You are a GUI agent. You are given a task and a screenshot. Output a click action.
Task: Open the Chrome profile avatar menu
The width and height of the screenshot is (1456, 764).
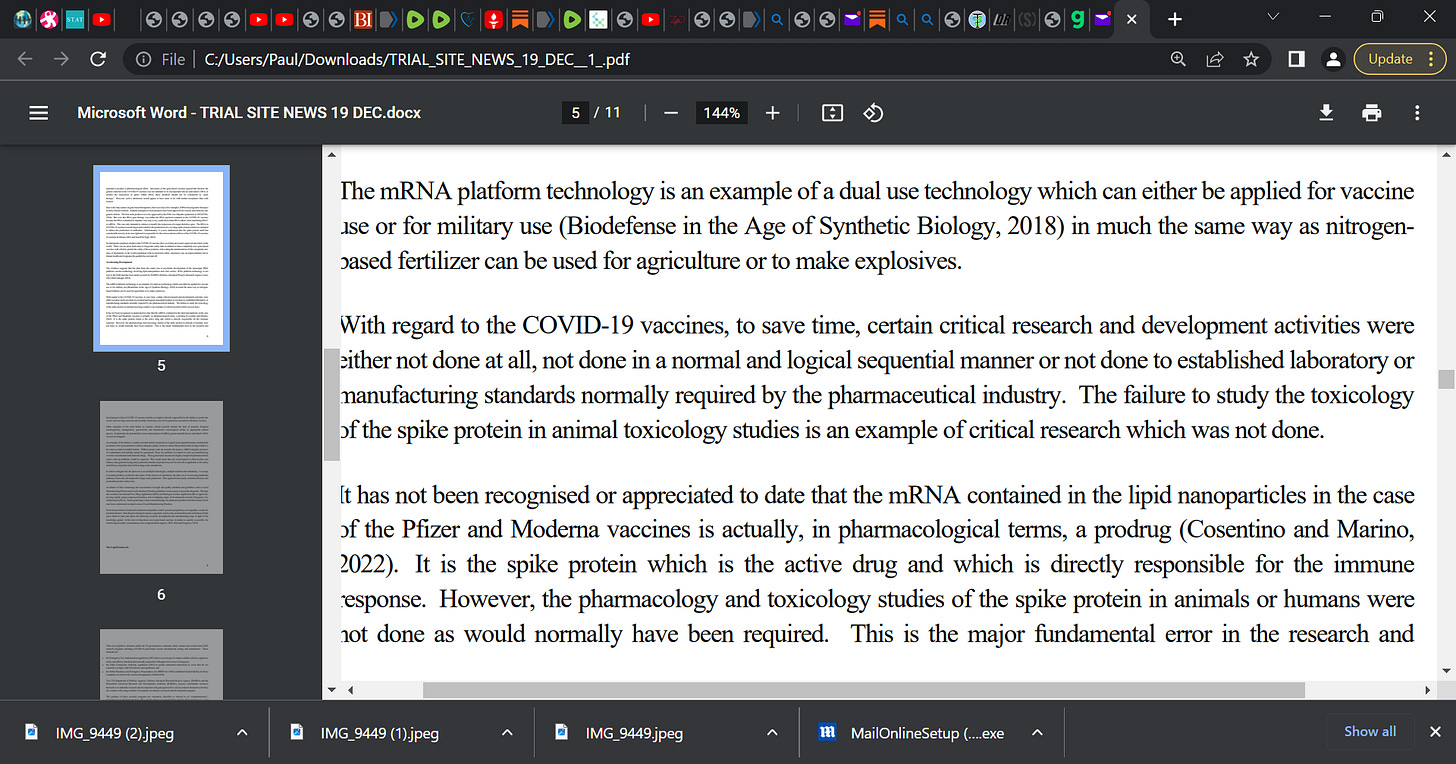(1332, 59)
